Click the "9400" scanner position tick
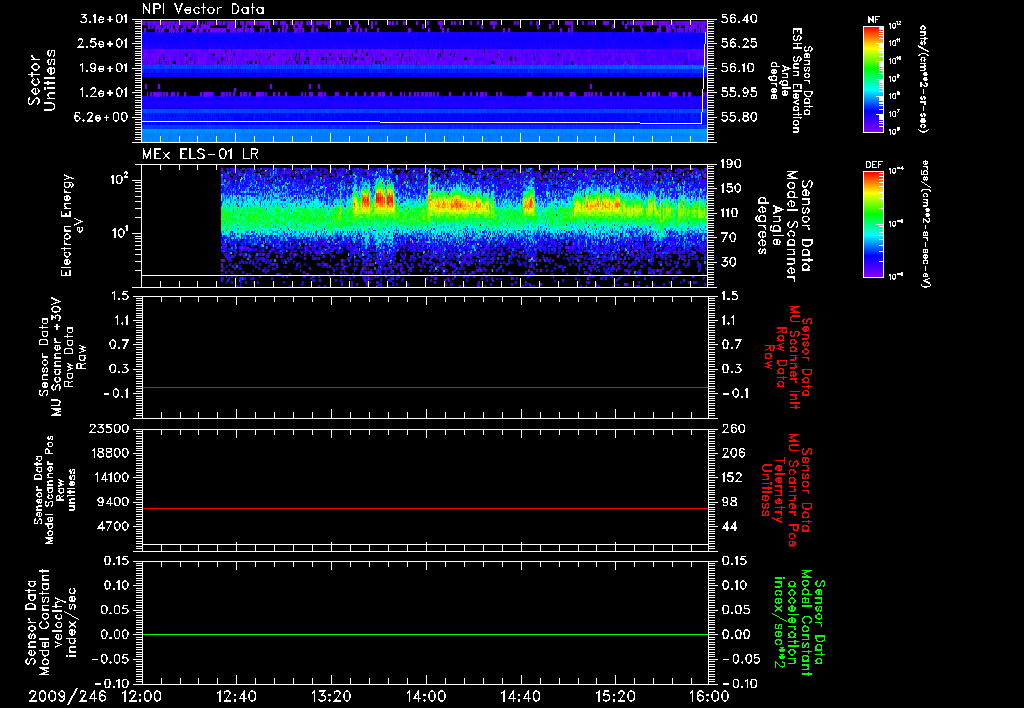 (112, 502)
